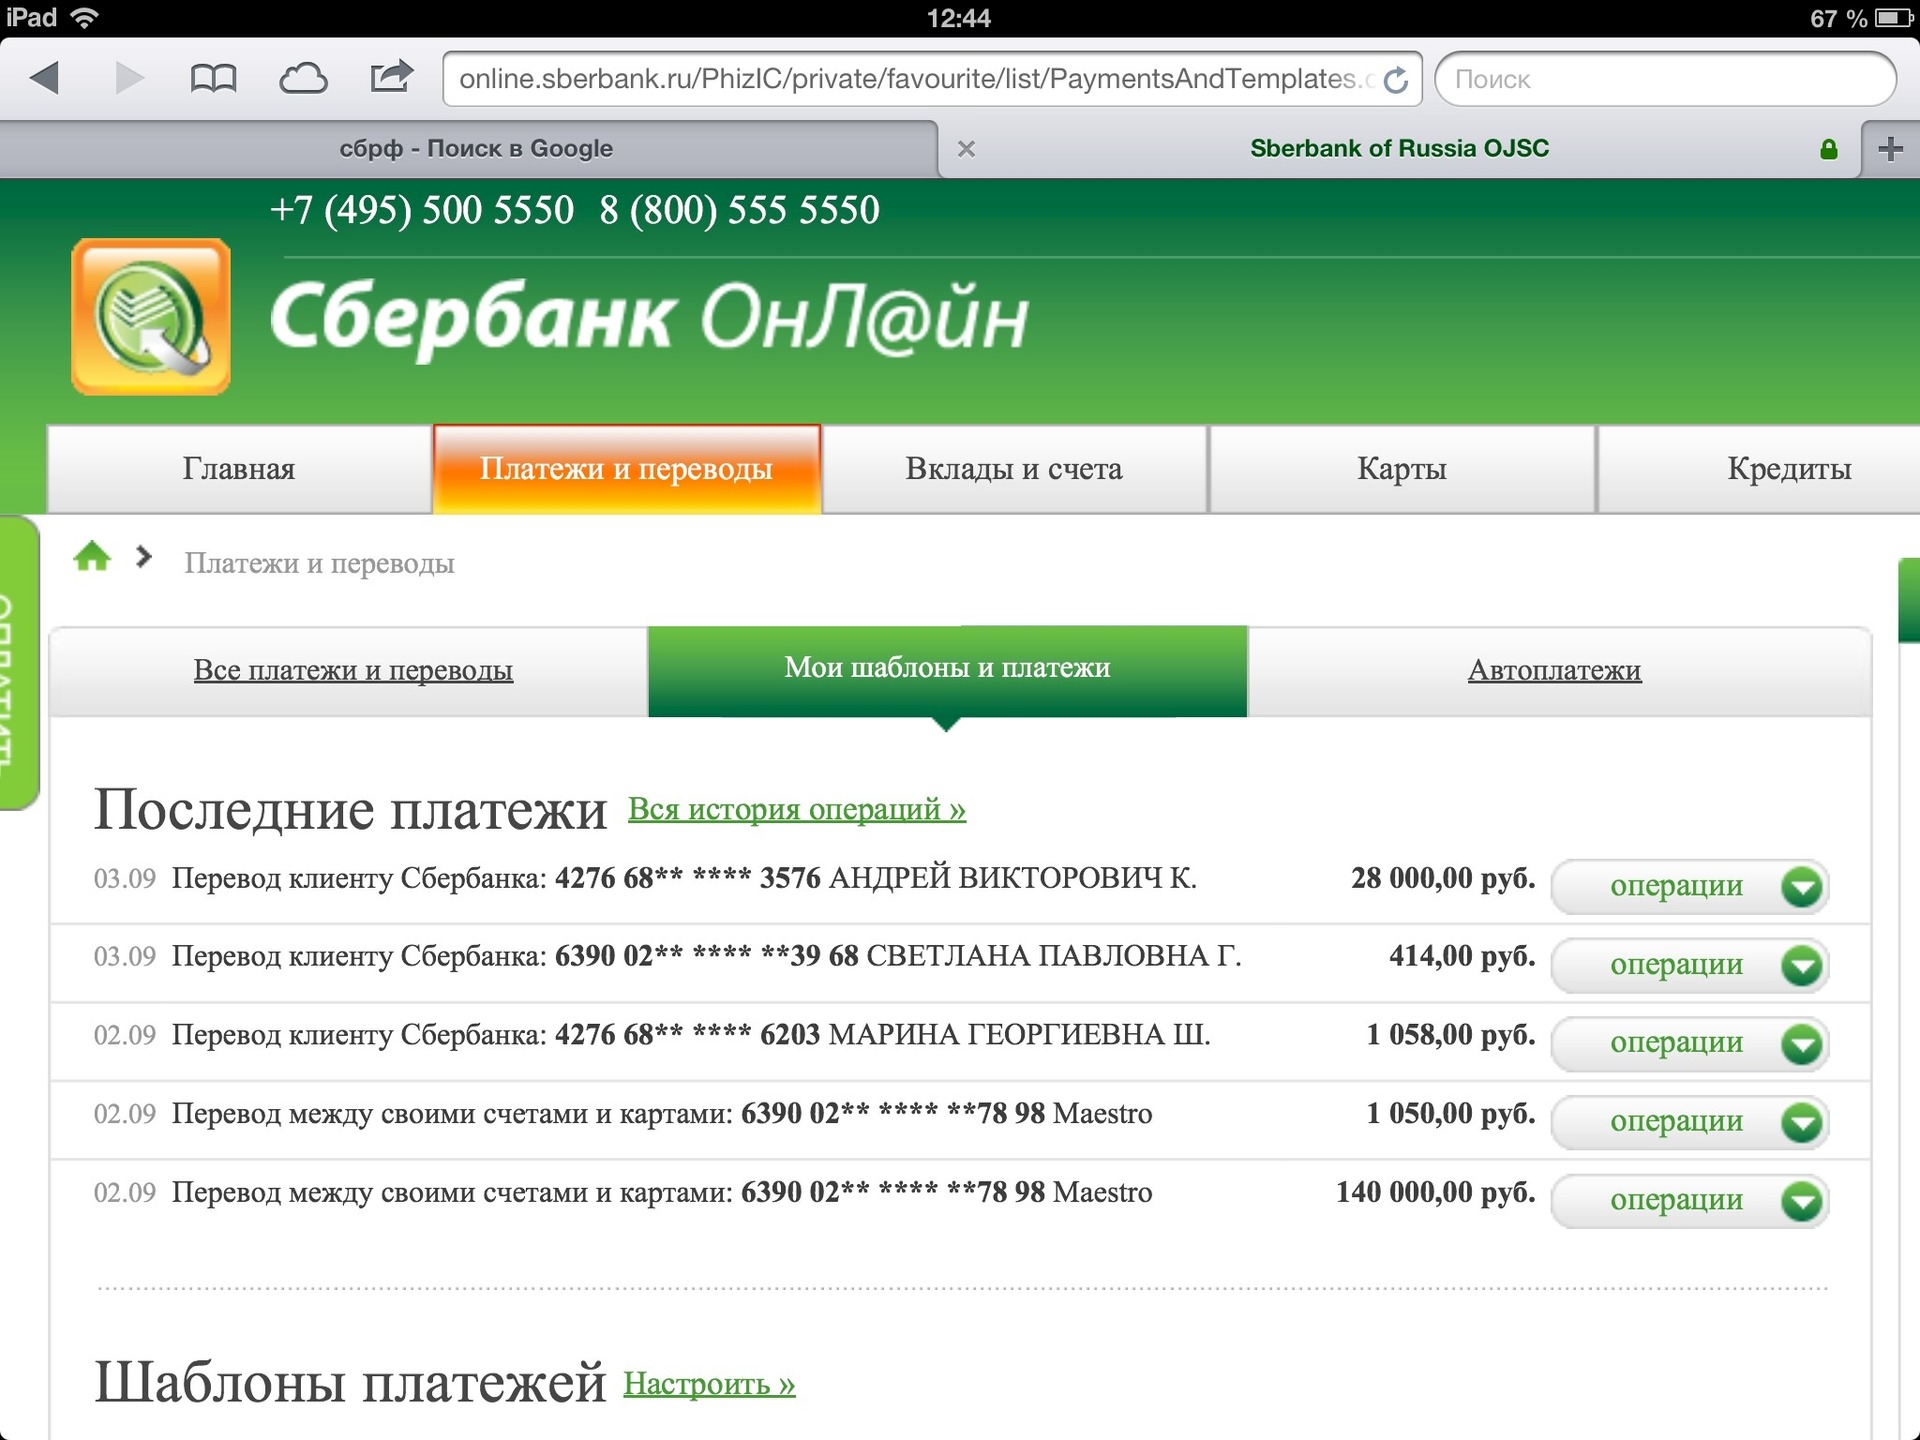Tap phone number 8 (800) 555 5550
Viewport: 1920px width, 1440px height.
[740, 211]
